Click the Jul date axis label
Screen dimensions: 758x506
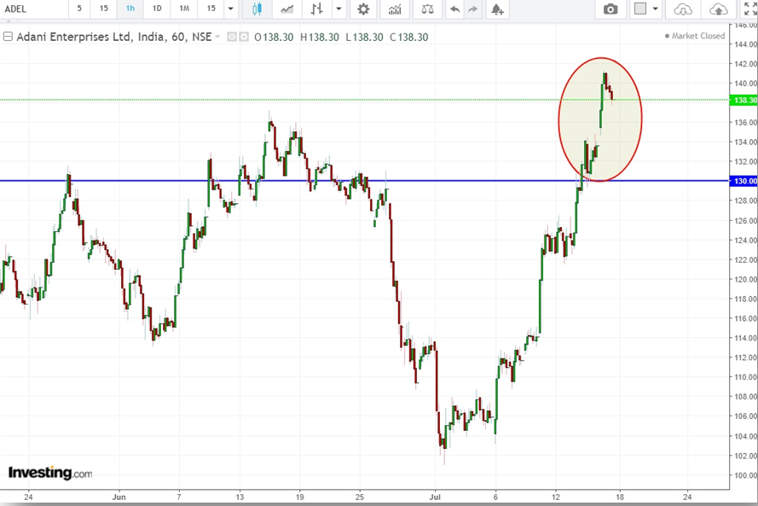[435, 497]
